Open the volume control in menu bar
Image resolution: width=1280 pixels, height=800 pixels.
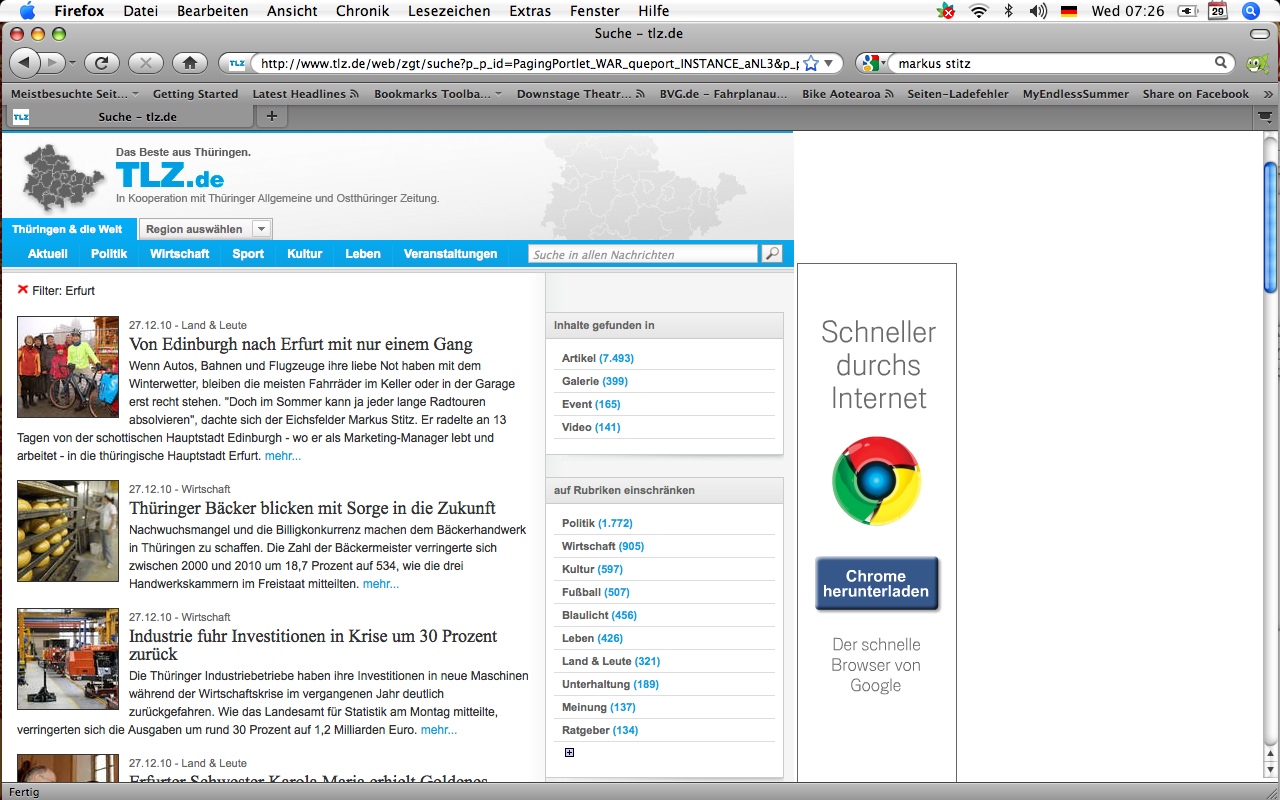[x=1038, y=11]
